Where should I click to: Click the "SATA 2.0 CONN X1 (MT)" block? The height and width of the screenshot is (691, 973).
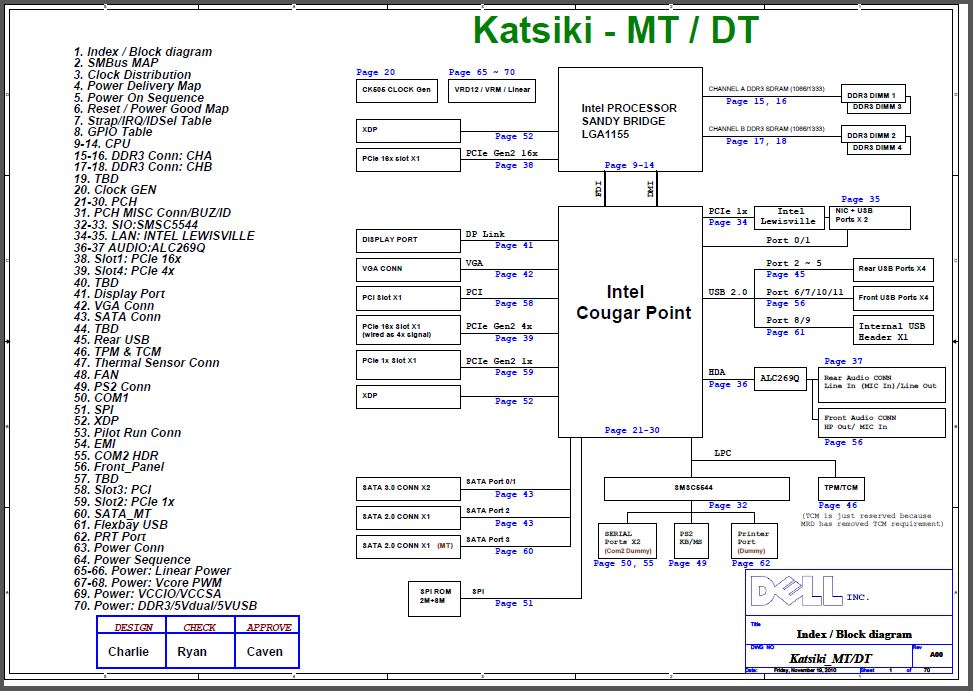tap(408, 546)
